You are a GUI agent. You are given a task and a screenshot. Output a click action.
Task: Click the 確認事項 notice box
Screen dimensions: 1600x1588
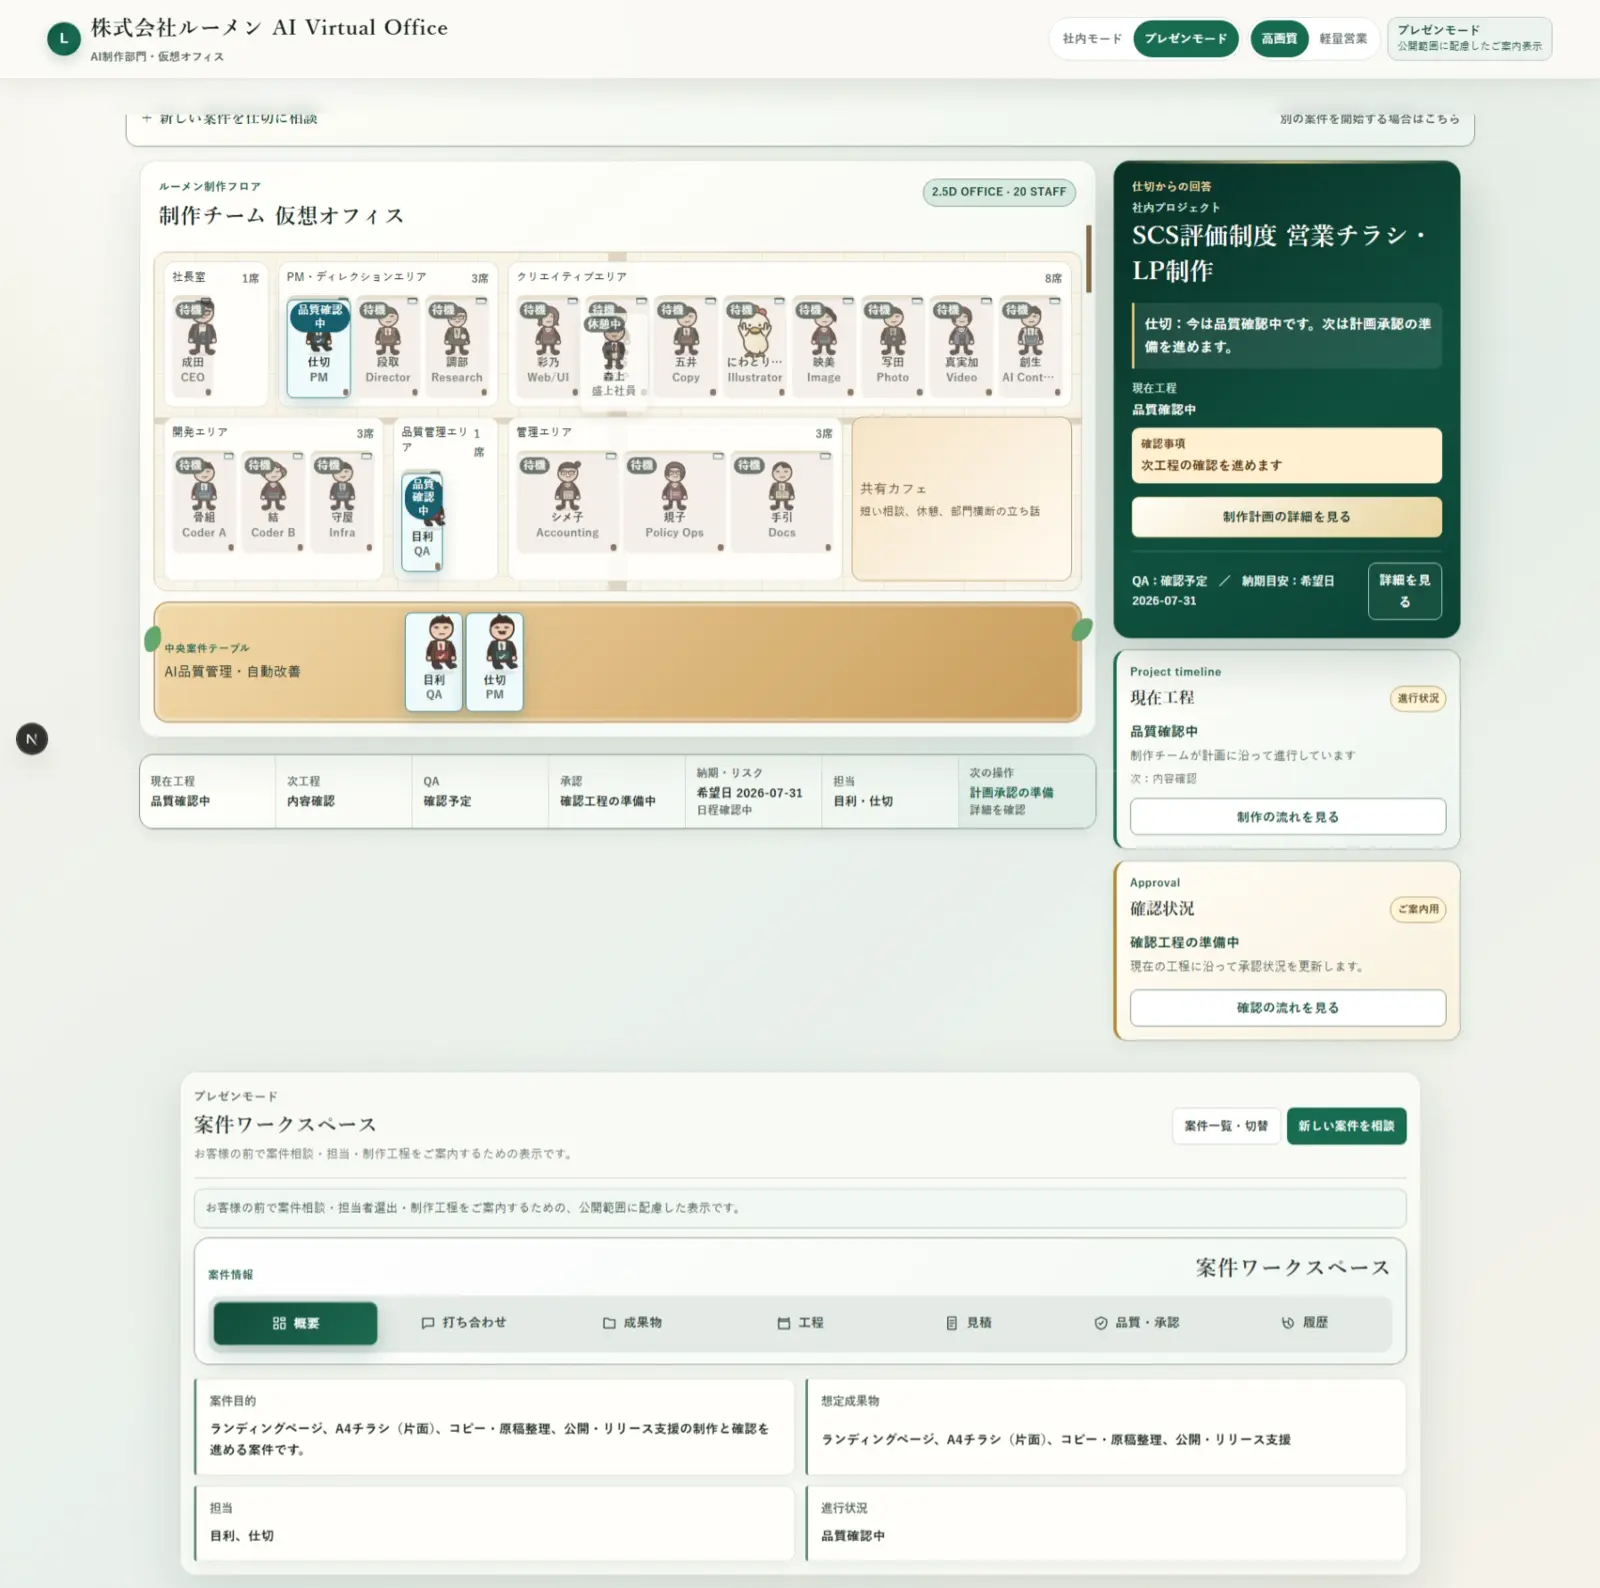pos(1287,455)
